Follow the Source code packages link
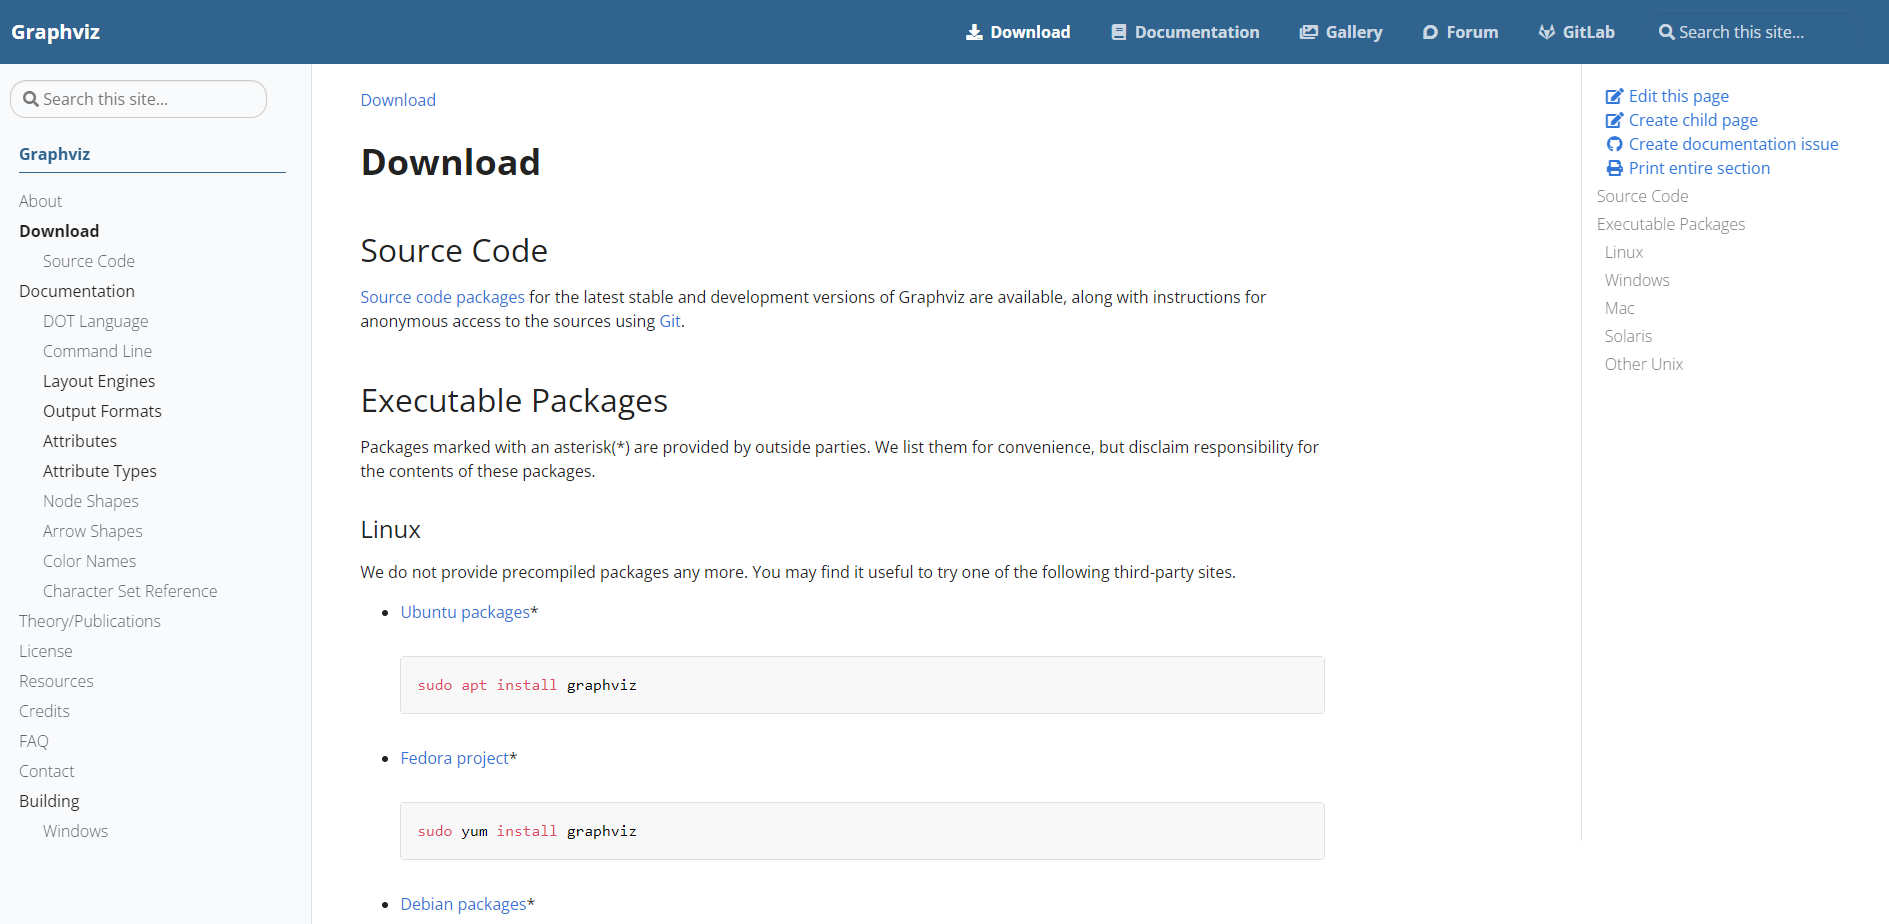Screen dimensions: 1889x924 tap(442, 297)
